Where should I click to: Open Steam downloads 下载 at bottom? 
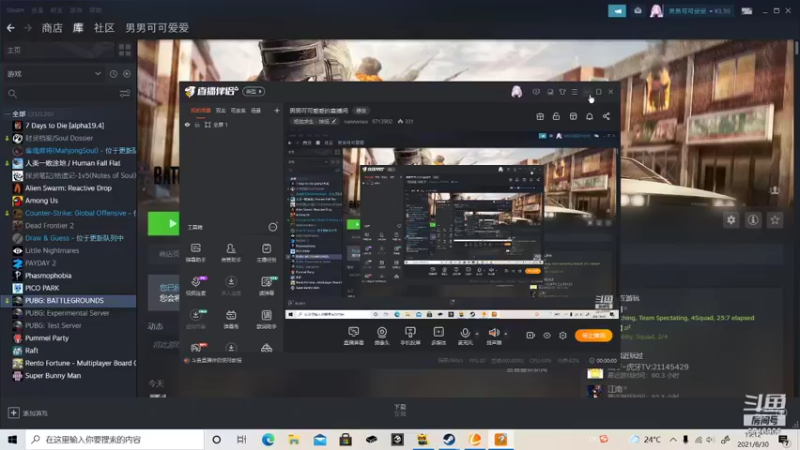[x=400, y=407]
